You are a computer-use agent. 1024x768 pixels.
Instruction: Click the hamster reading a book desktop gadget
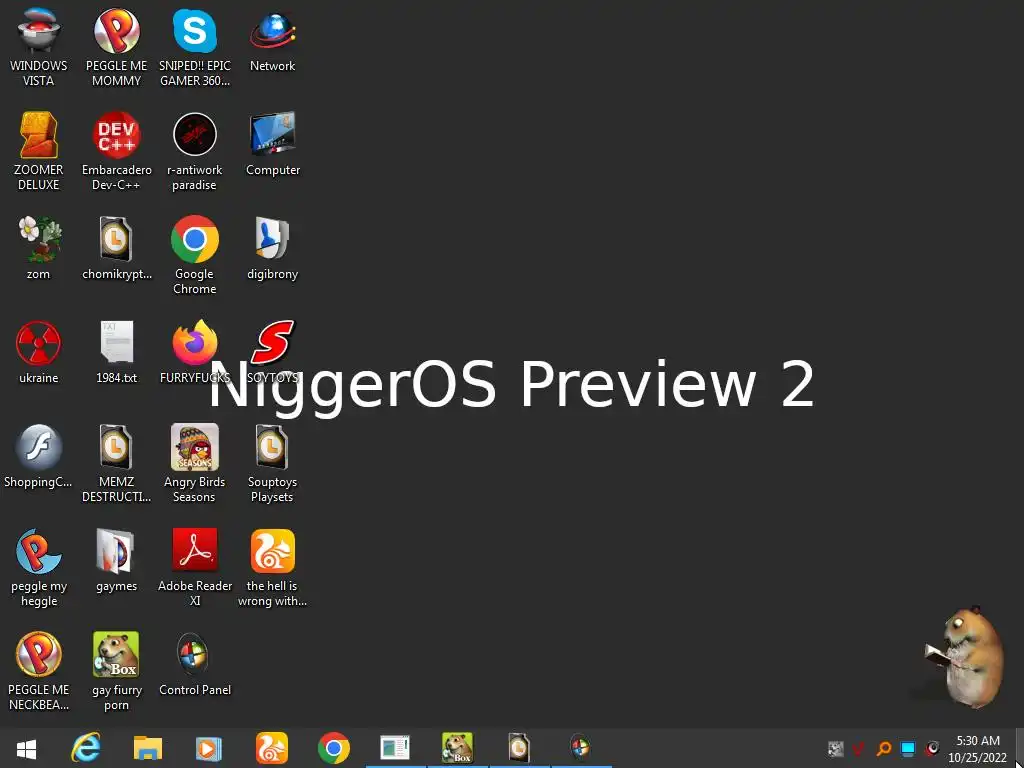[965, 656]
